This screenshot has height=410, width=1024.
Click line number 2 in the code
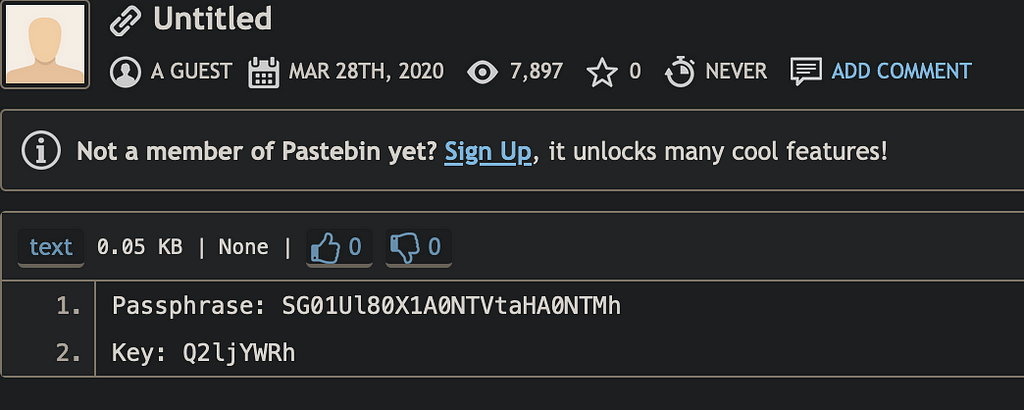(x=69, y=353)
